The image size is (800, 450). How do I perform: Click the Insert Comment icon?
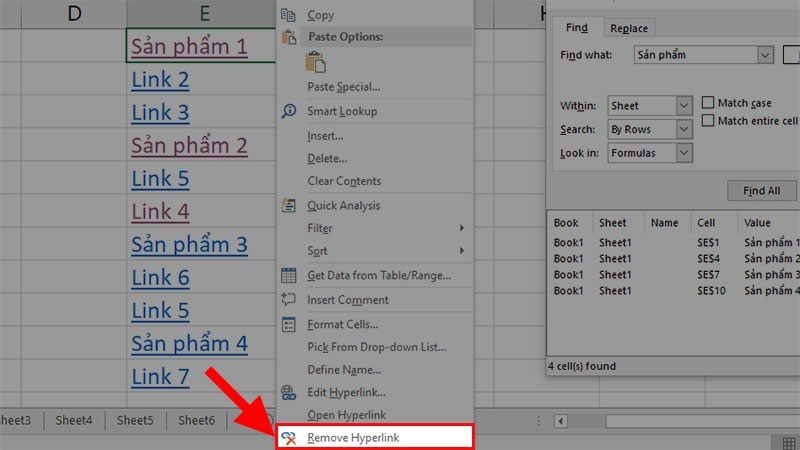pyautogui.click(x=288, y=299)
